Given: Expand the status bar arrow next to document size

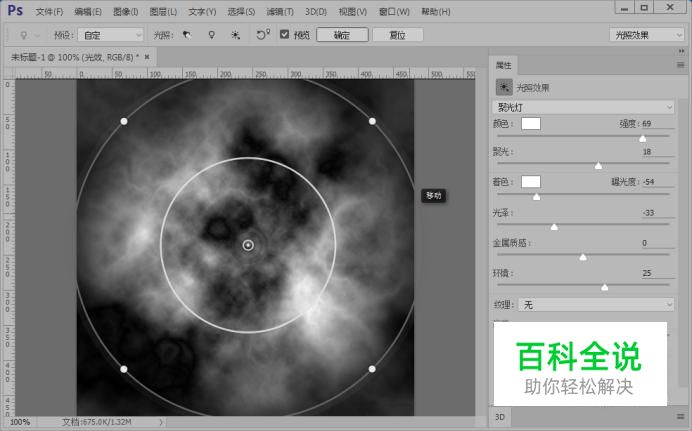Looking at the screenshot, I should (x=161, y=422).
